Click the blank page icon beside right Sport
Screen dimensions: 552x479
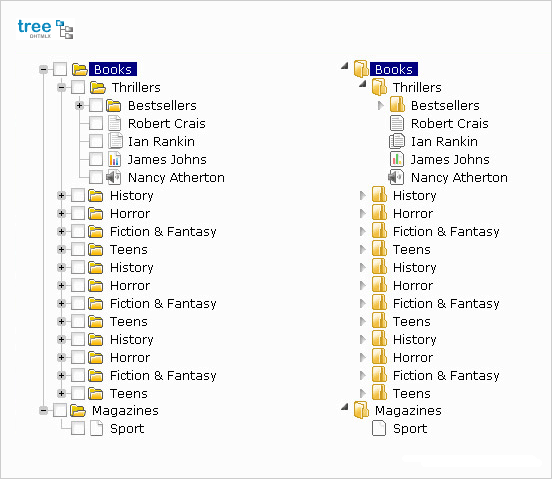click(379, 429)
